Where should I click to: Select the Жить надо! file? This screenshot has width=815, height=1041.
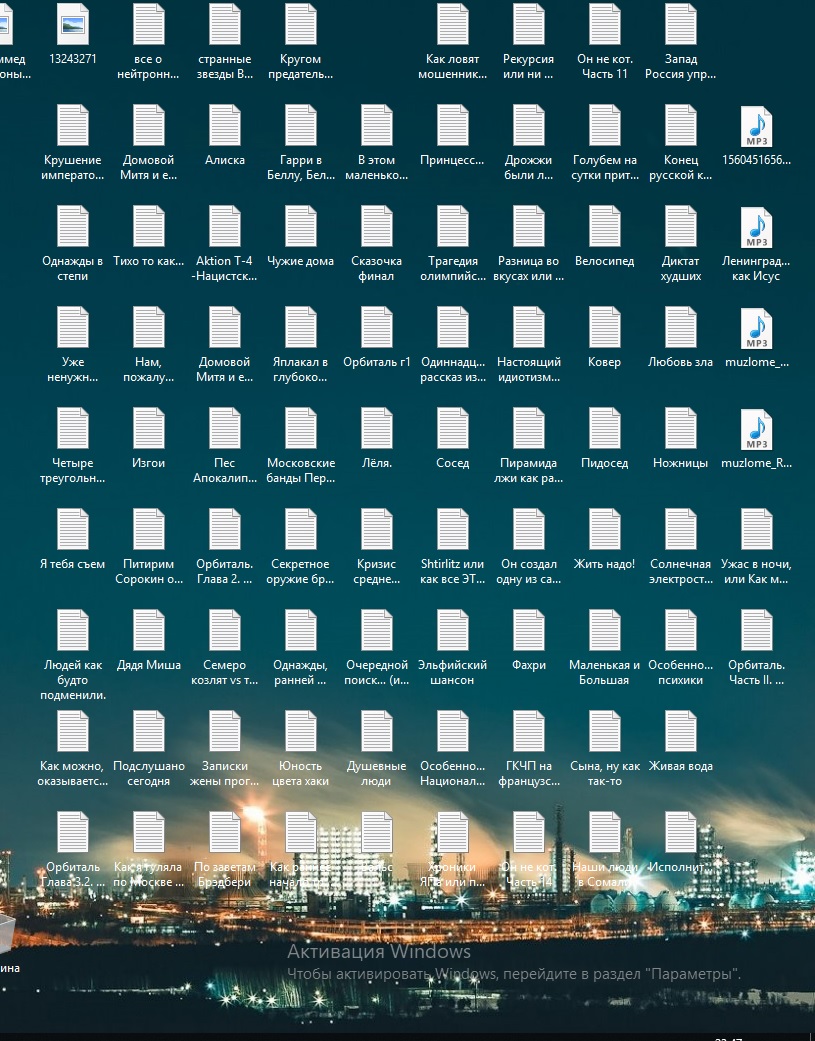click(x=605, y=531)
